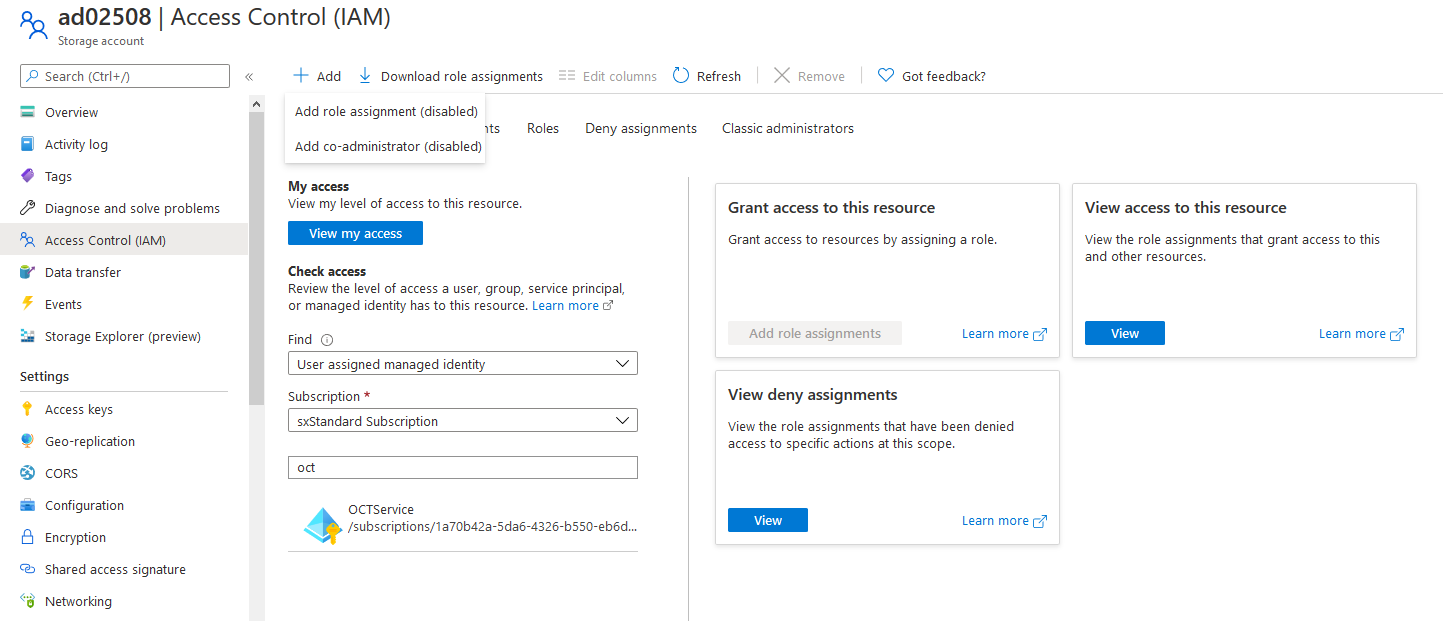Select Geo-replication in sidebar
The height and width of the screenshot is (621, 1443).
click(x=90, y=440)
